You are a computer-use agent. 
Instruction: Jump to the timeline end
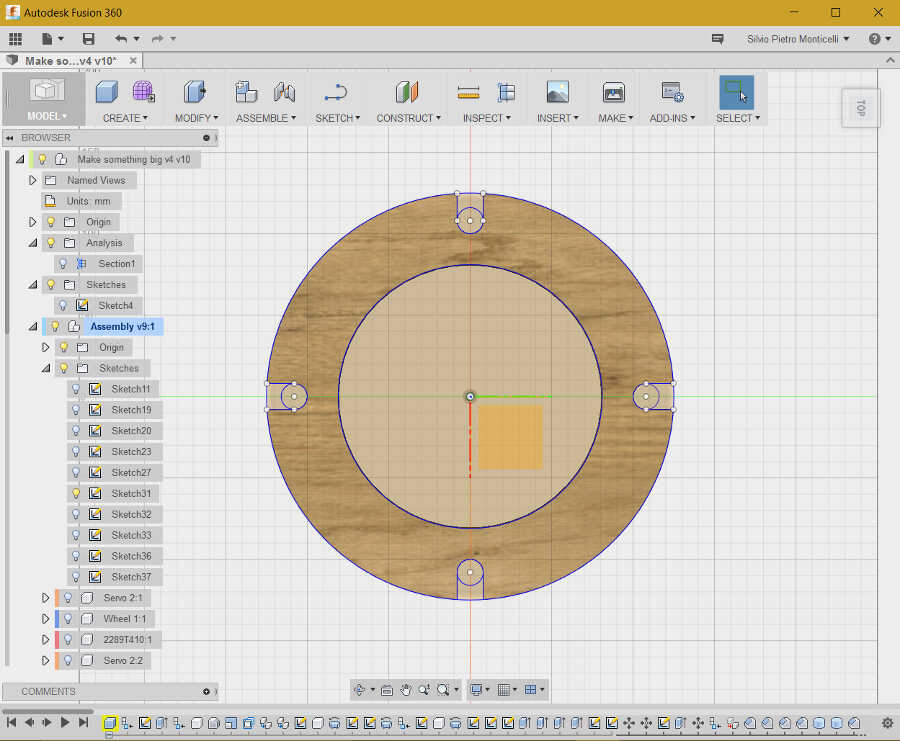pyautogui.click(x=83, y=722)
